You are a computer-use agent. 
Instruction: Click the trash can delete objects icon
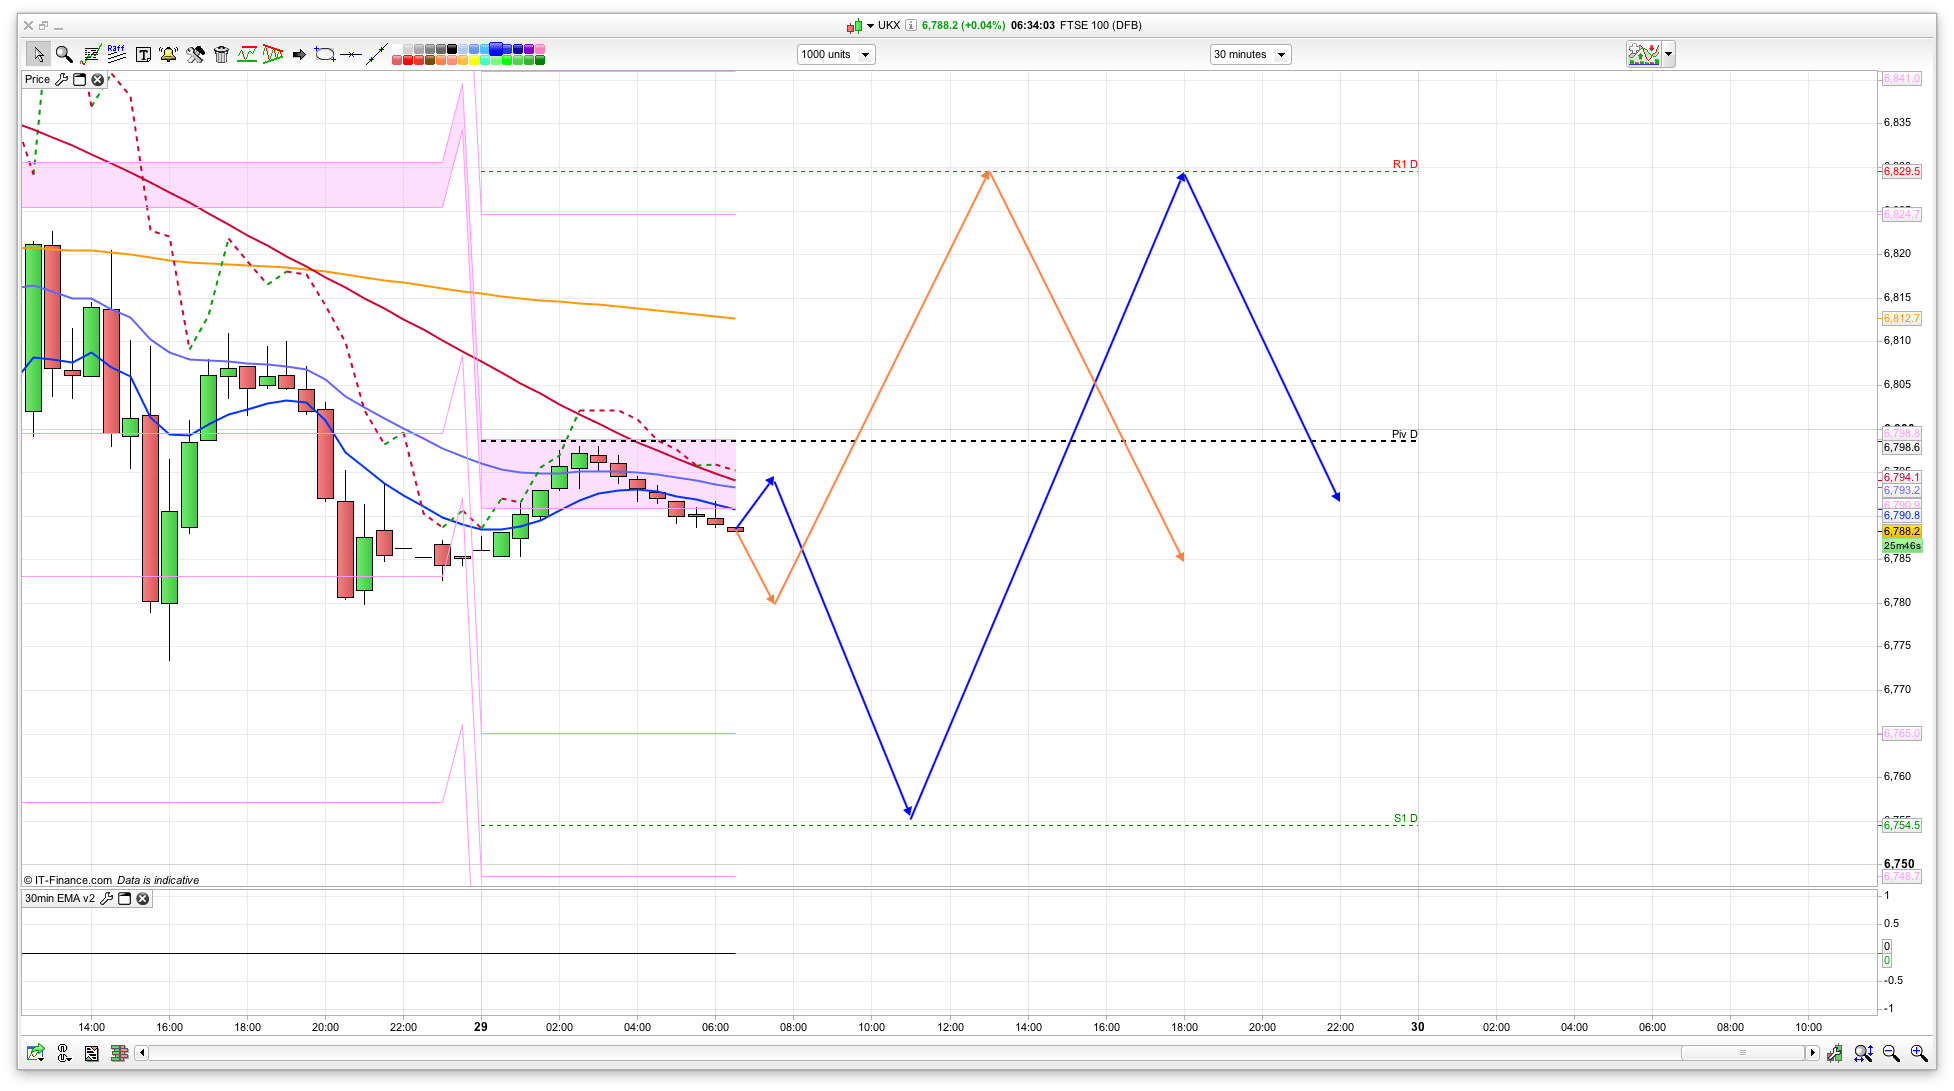tap(222, 54)
